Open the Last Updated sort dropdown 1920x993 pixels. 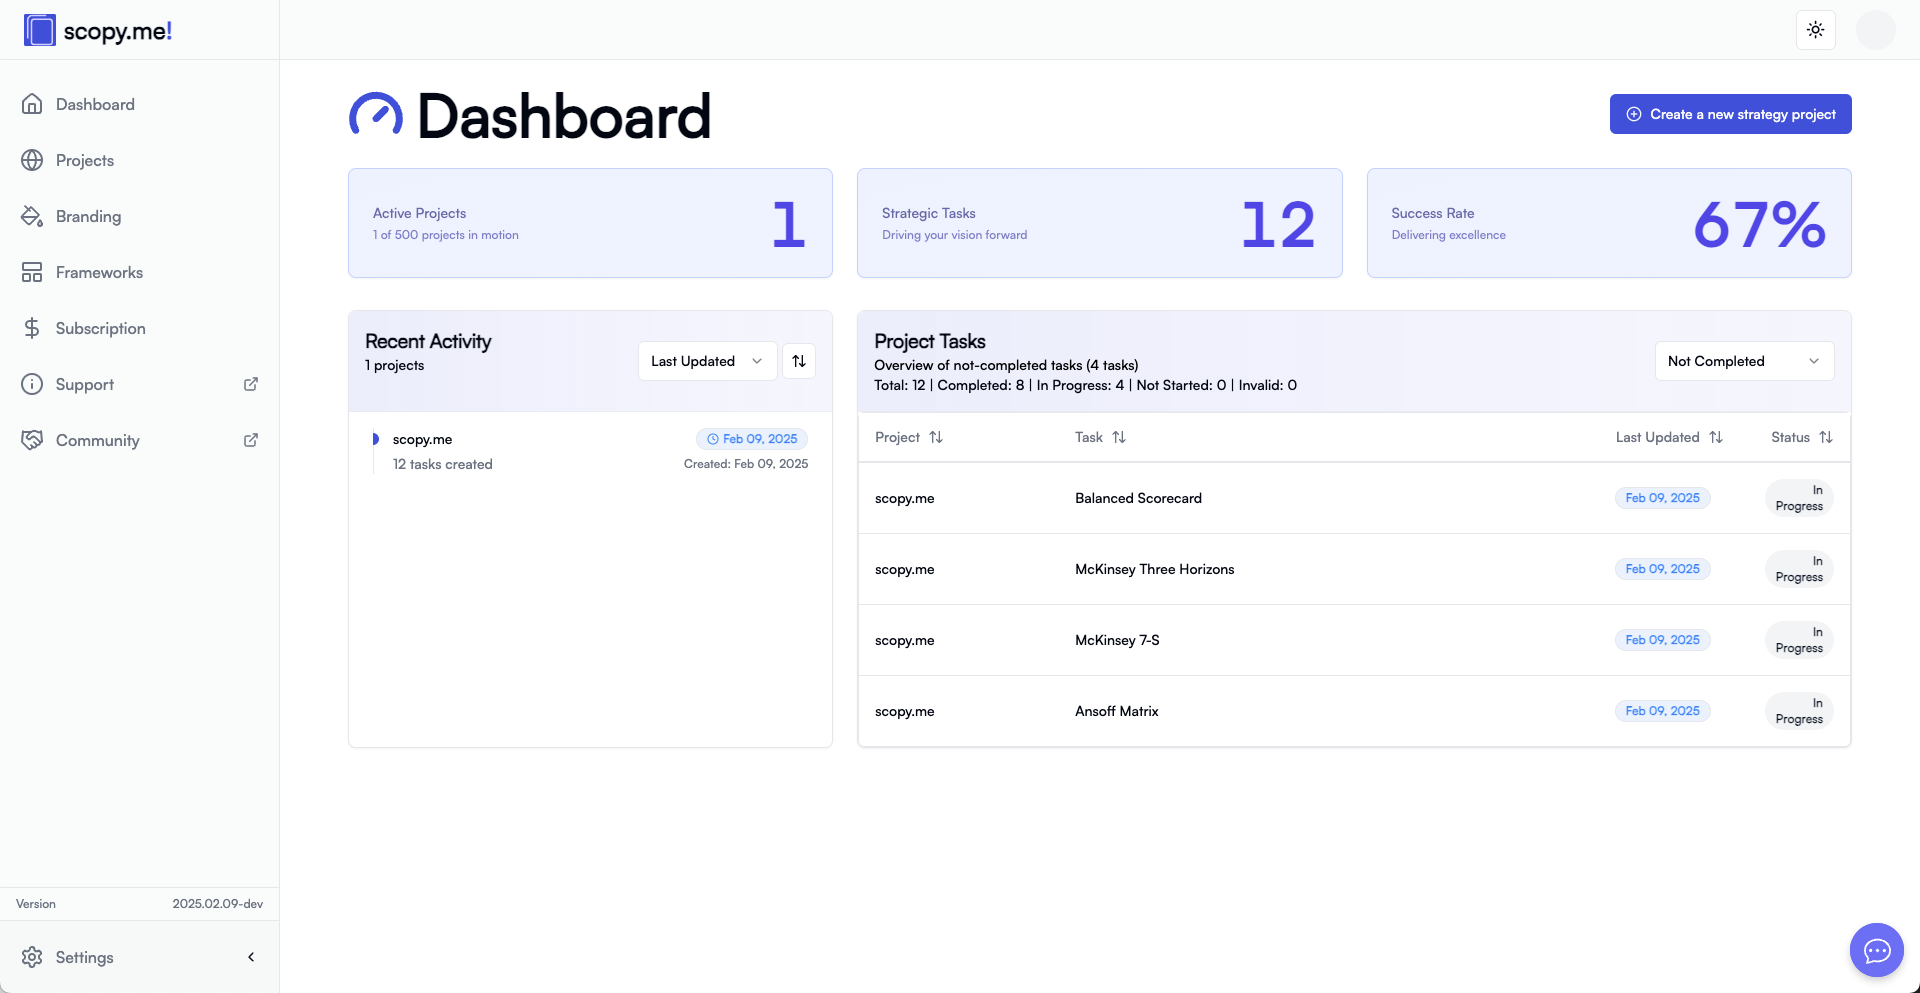coord(707,361)
